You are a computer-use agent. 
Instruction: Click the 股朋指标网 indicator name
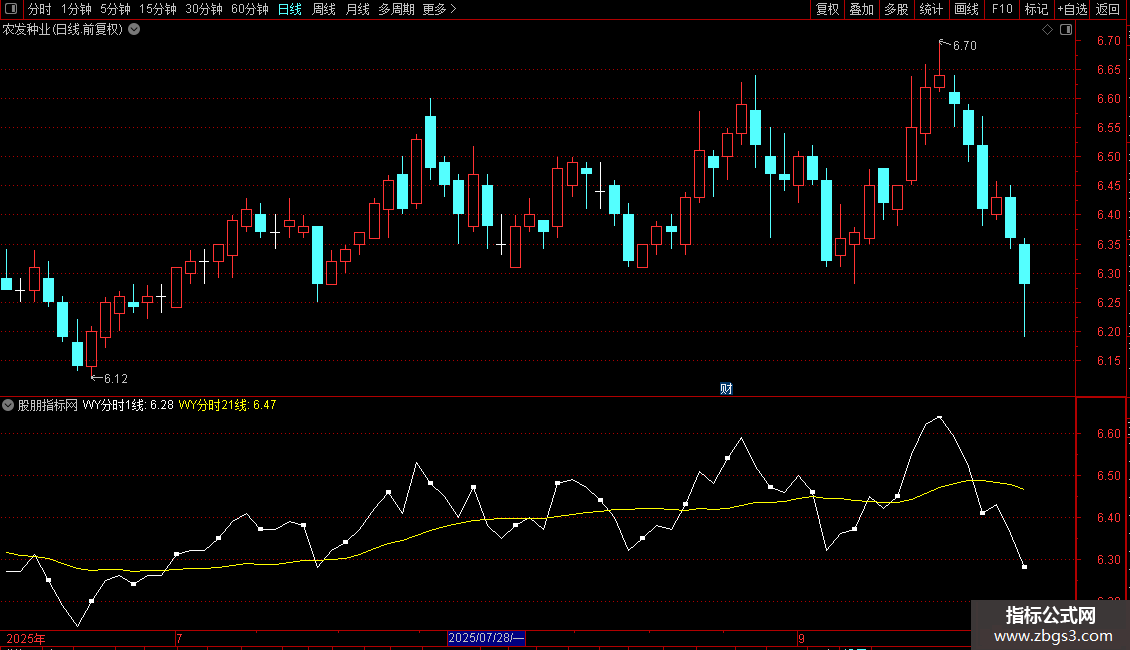(x=48, y=405)
